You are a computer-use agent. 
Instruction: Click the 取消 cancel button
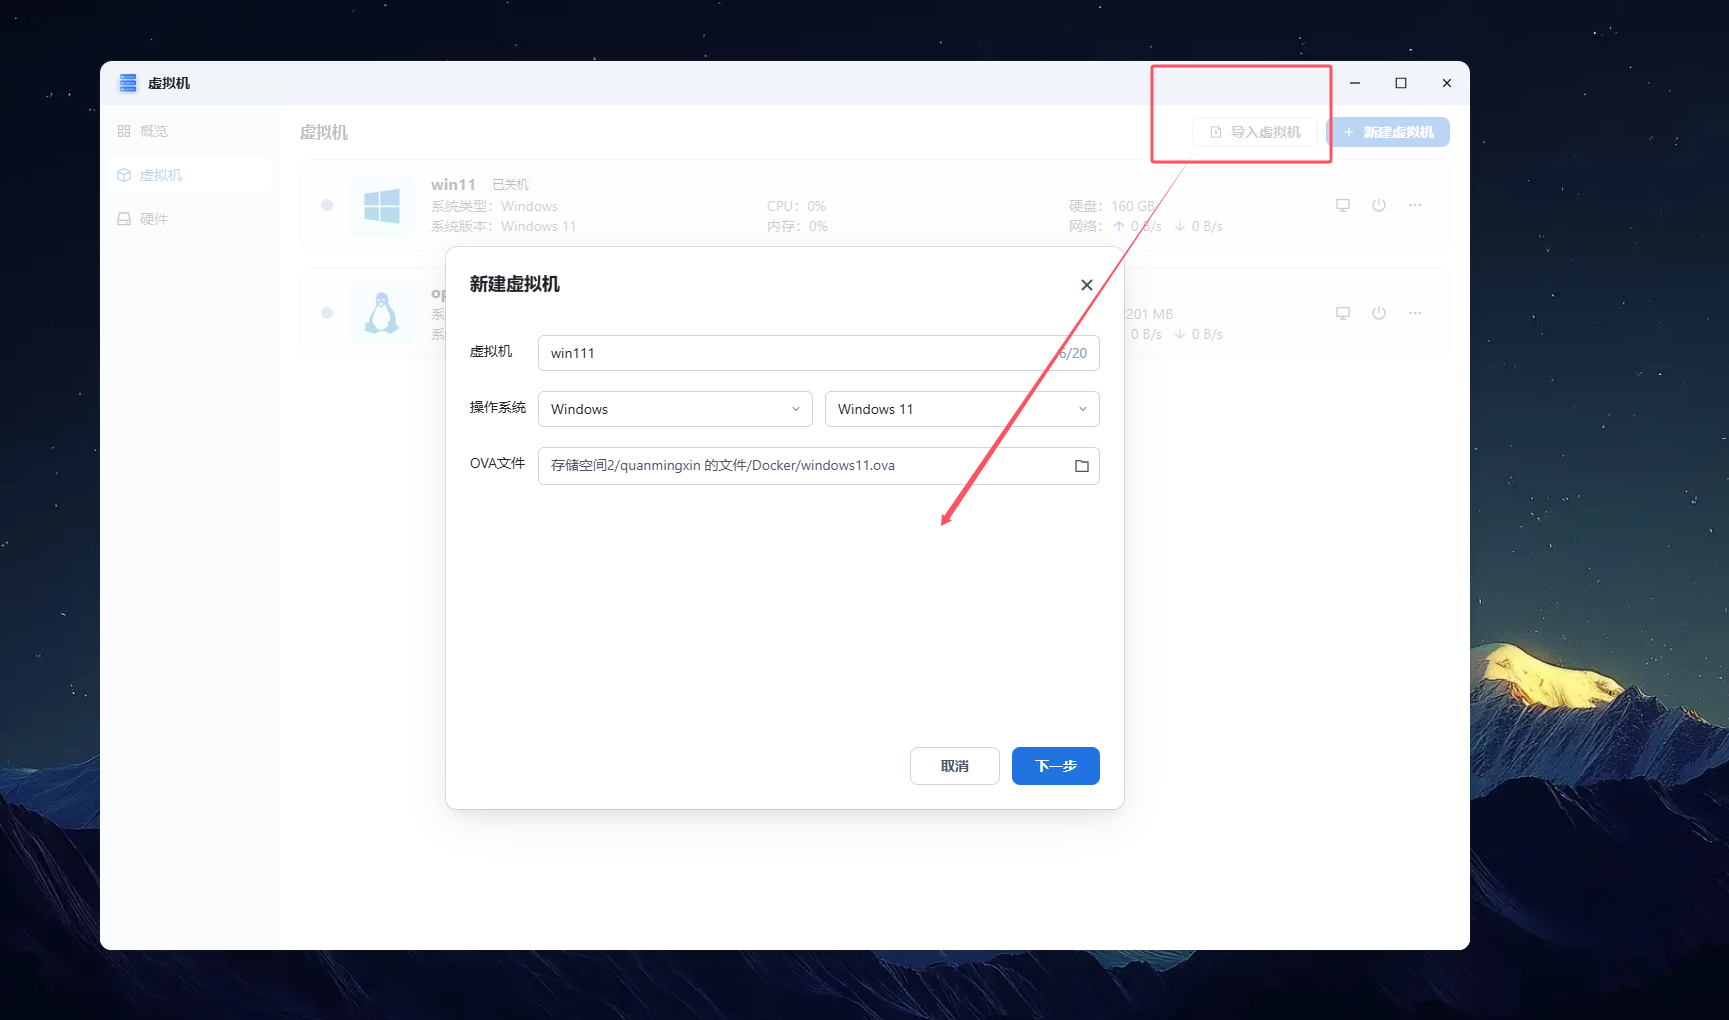point(955,766)
